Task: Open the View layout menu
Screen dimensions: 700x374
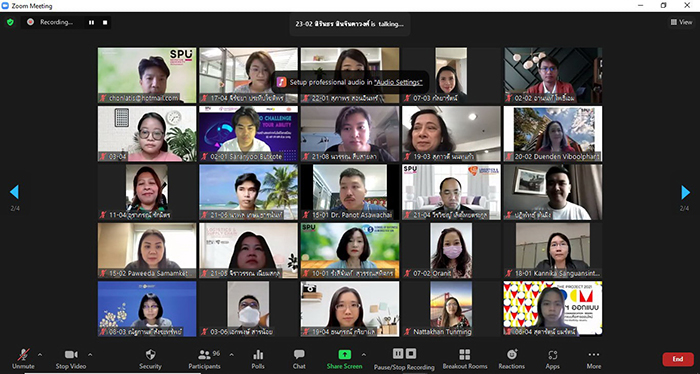Action: click(x=681, y=22)
